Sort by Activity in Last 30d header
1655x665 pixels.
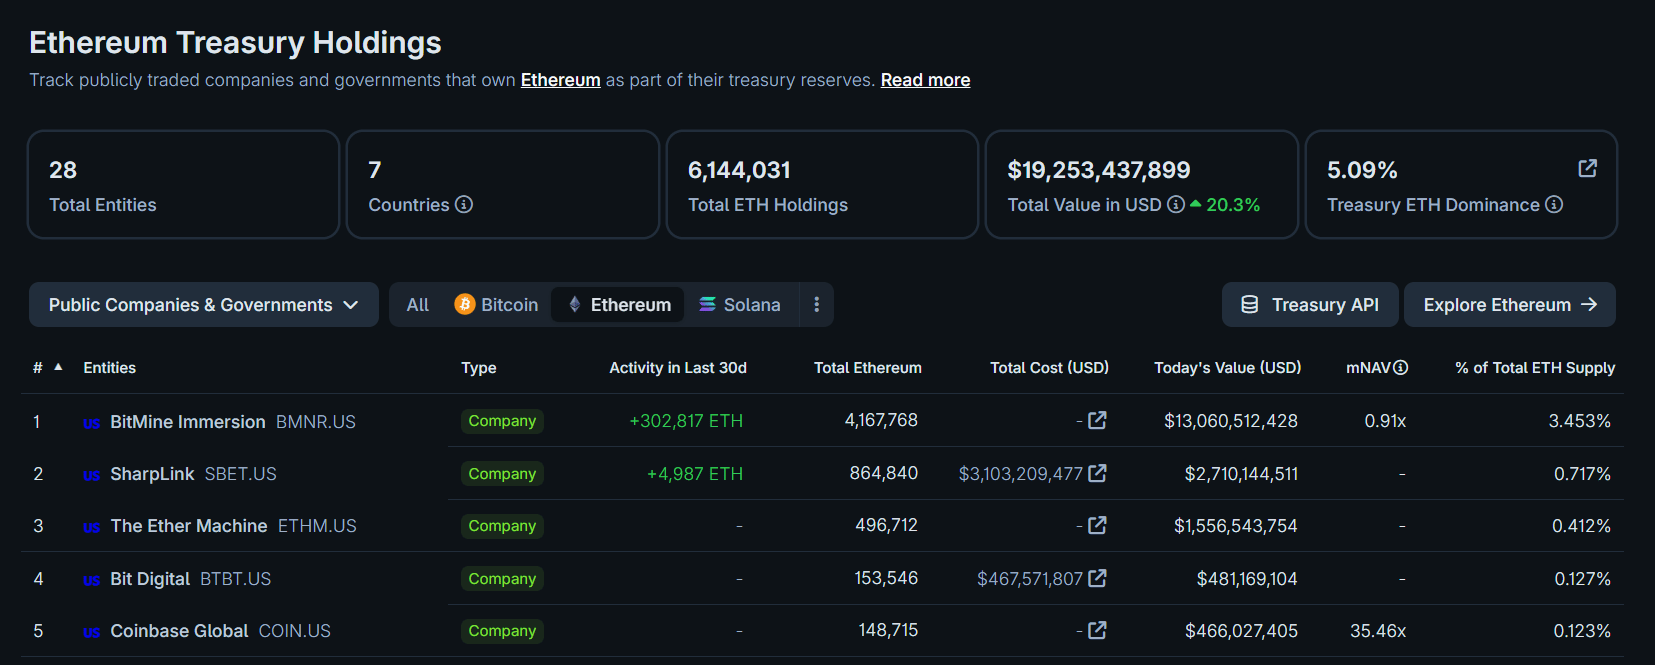678,368
